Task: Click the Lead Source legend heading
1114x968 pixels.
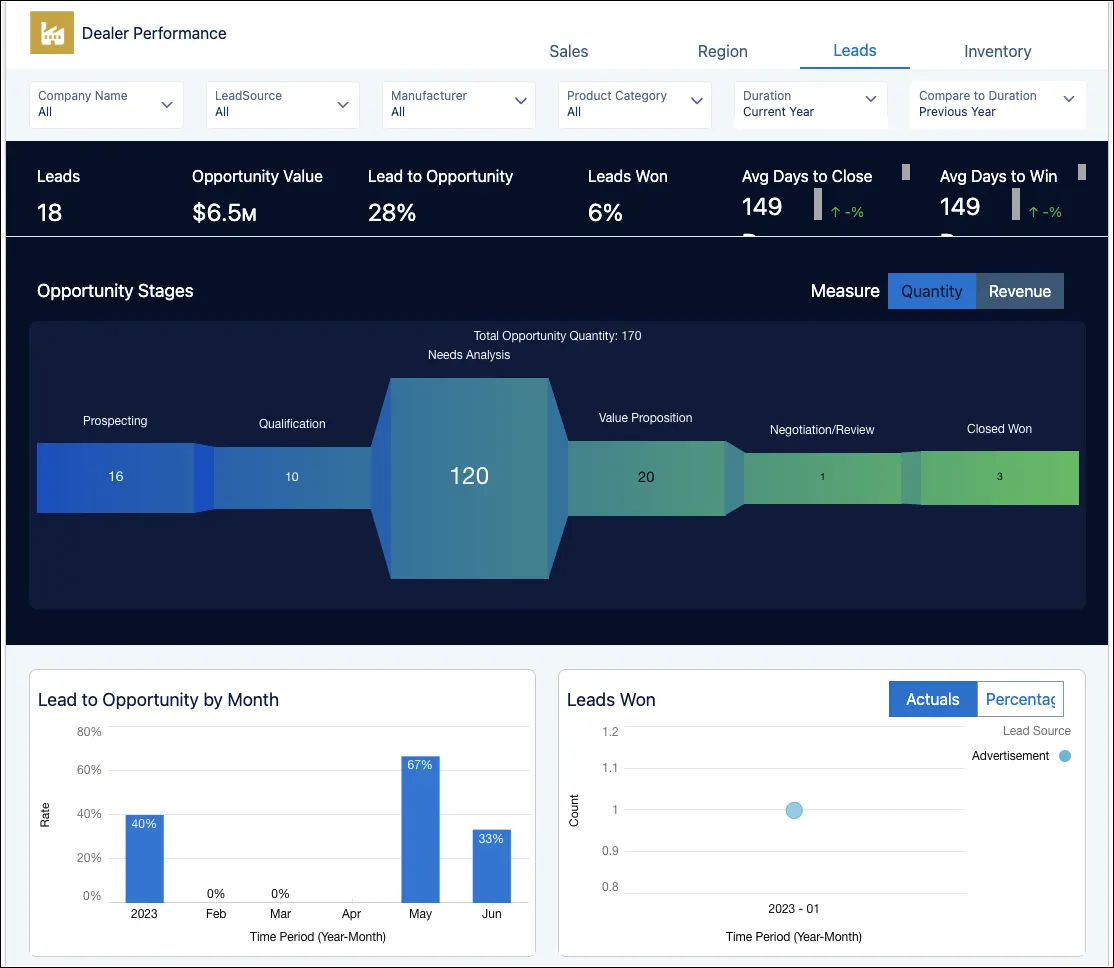Action: pos(1036,731)
